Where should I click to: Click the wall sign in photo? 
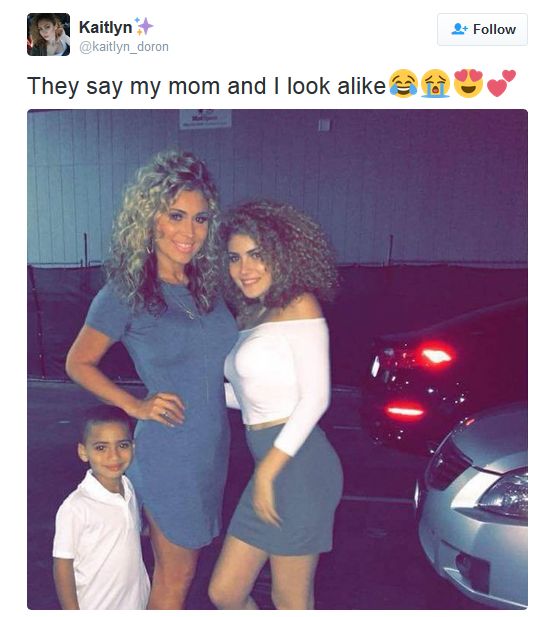pos(205,119)
